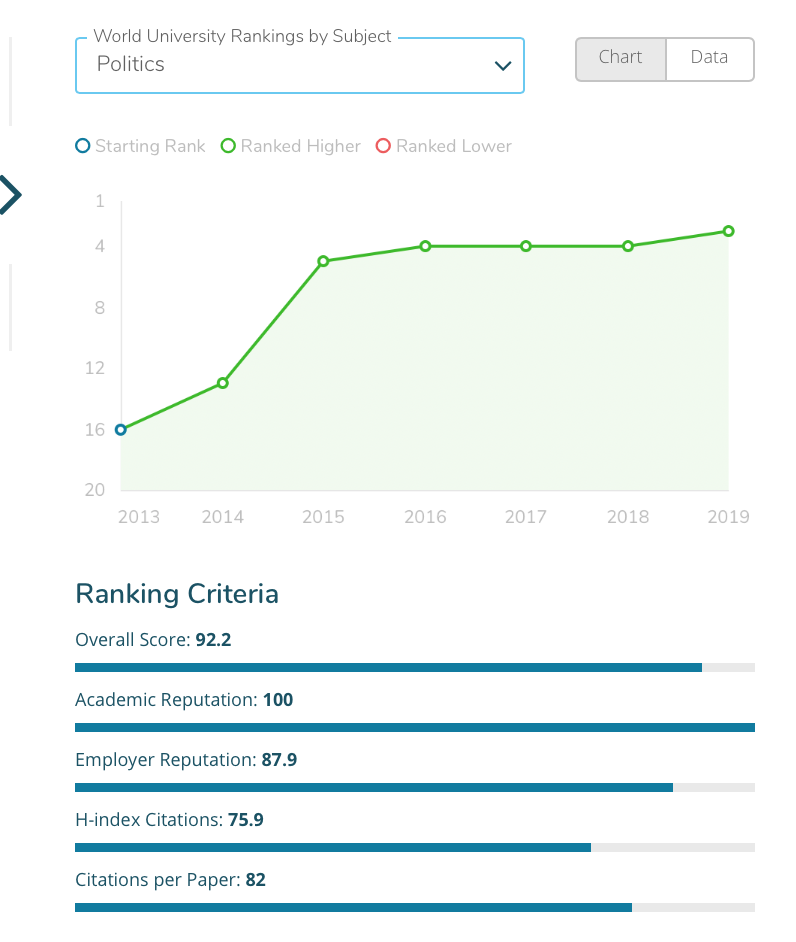
Task: Click the Employer Reputation bar
Action: click(414, 787)
